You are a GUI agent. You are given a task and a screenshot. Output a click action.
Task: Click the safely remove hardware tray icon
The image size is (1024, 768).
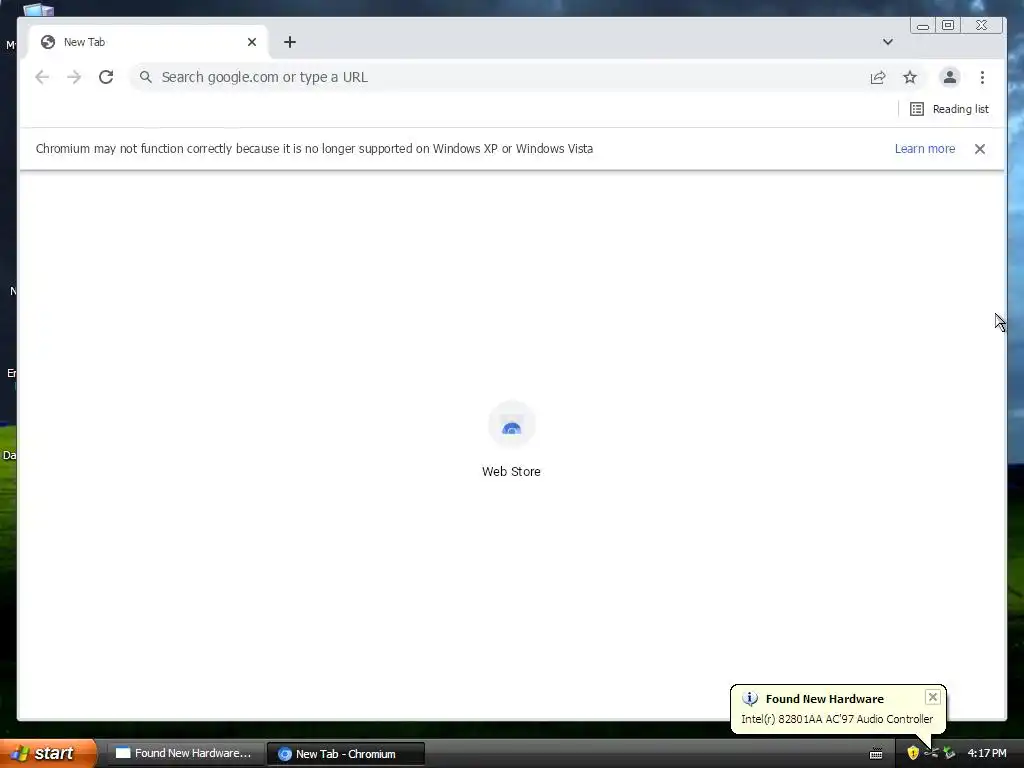coord(949,753)
